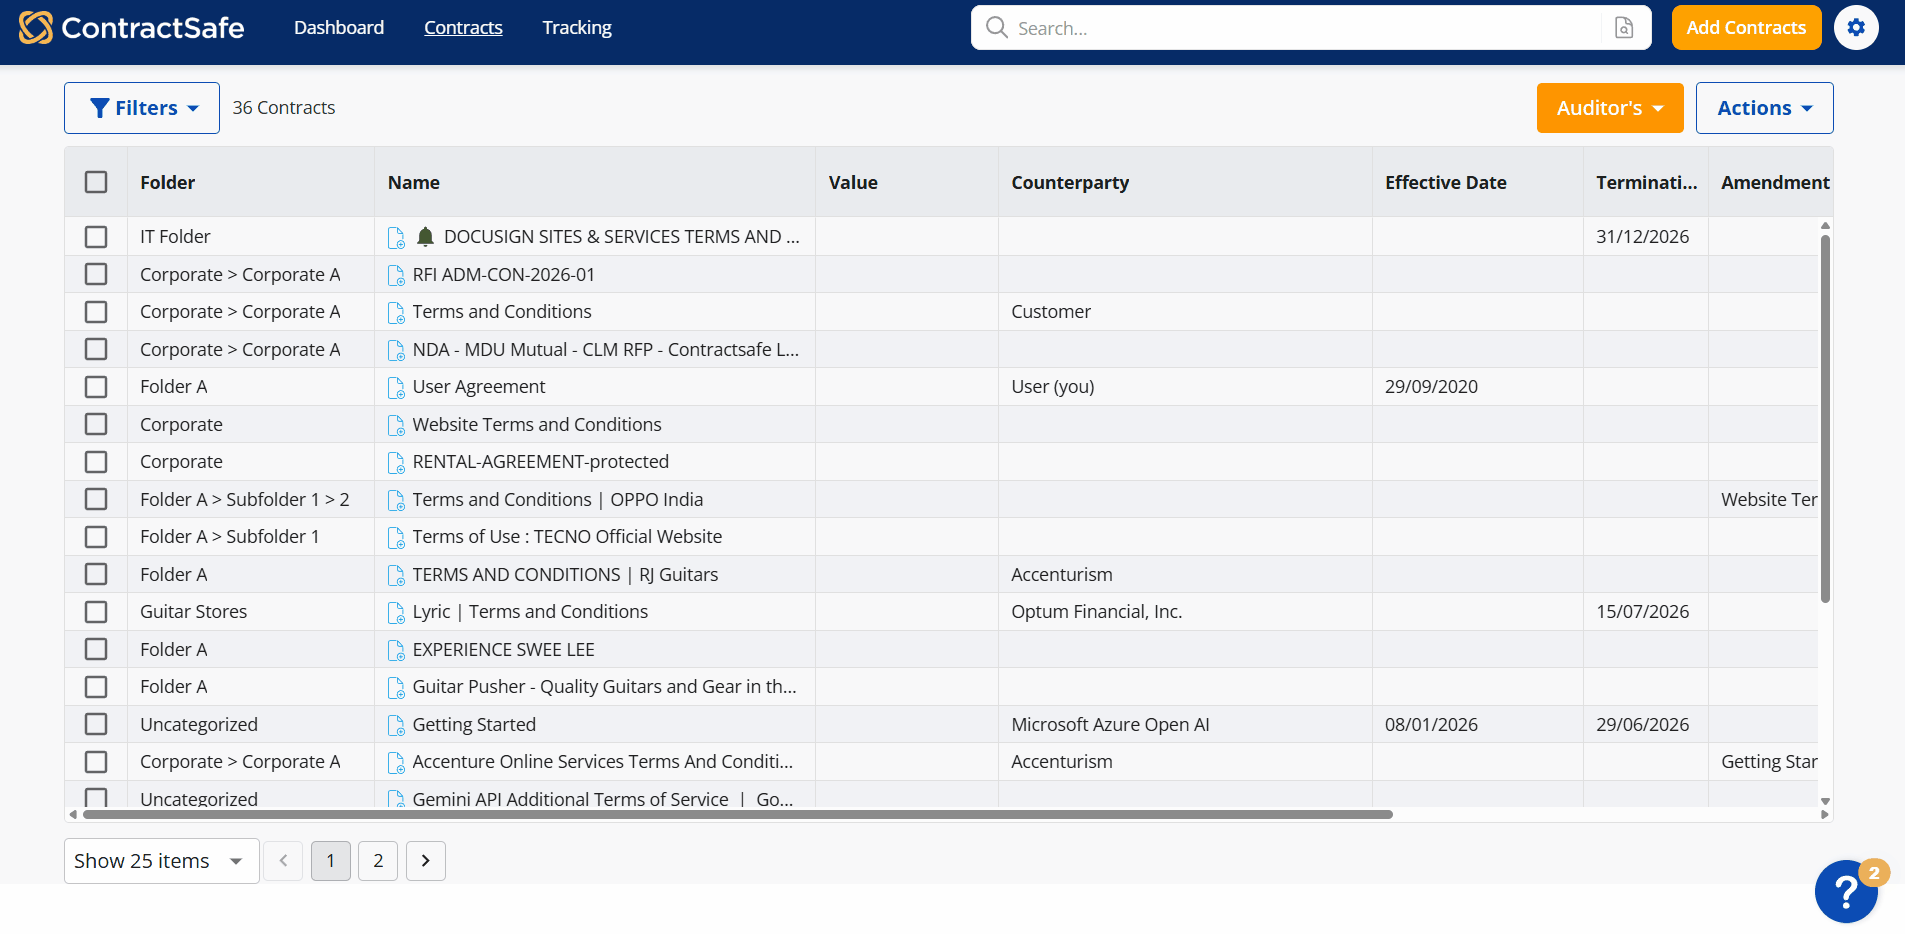This screenshot has width=1905, height=934.
Task: Click document icon for RENTAL-AGREEMENT-protected
Action: pyautogui.click(x=396, y=462)
